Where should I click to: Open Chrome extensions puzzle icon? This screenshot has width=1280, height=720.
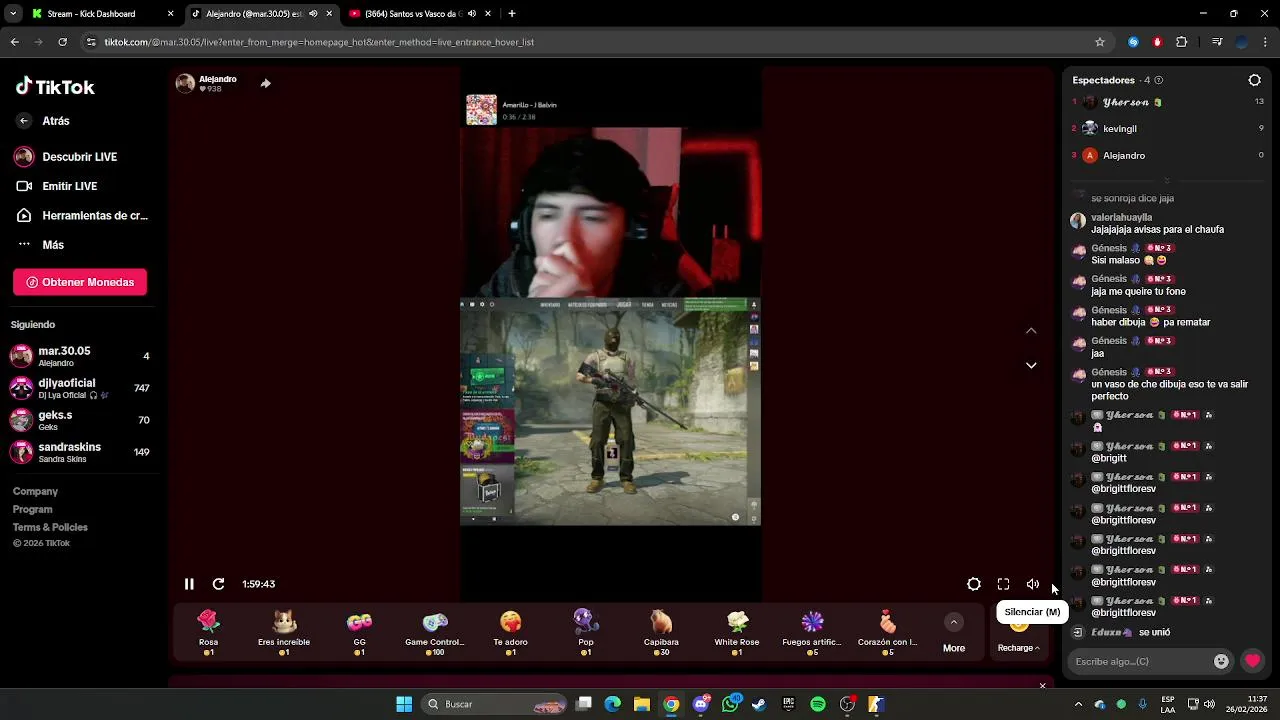coord(1181,42)
